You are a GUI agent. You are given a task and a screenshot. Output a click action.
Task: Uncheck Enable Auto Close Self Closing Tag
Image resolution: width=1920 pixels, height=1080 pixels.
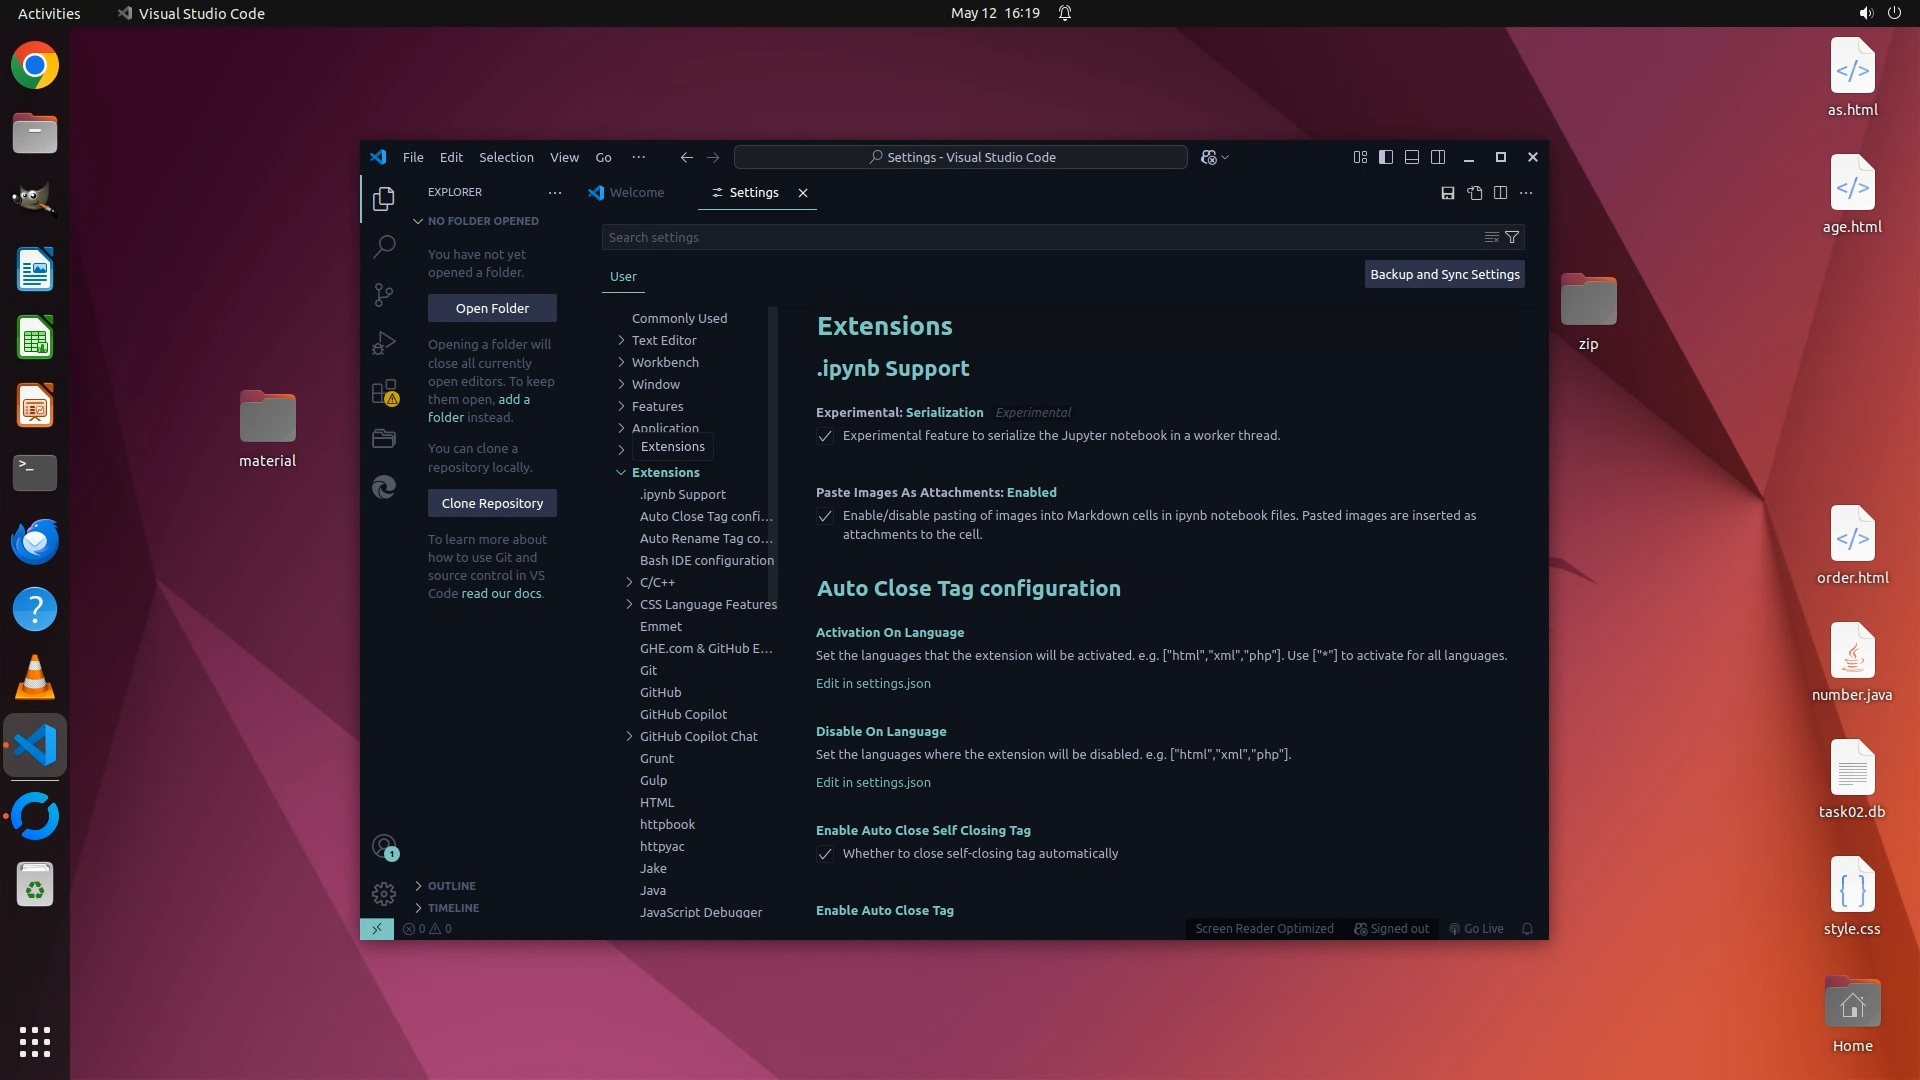(825, 854)
